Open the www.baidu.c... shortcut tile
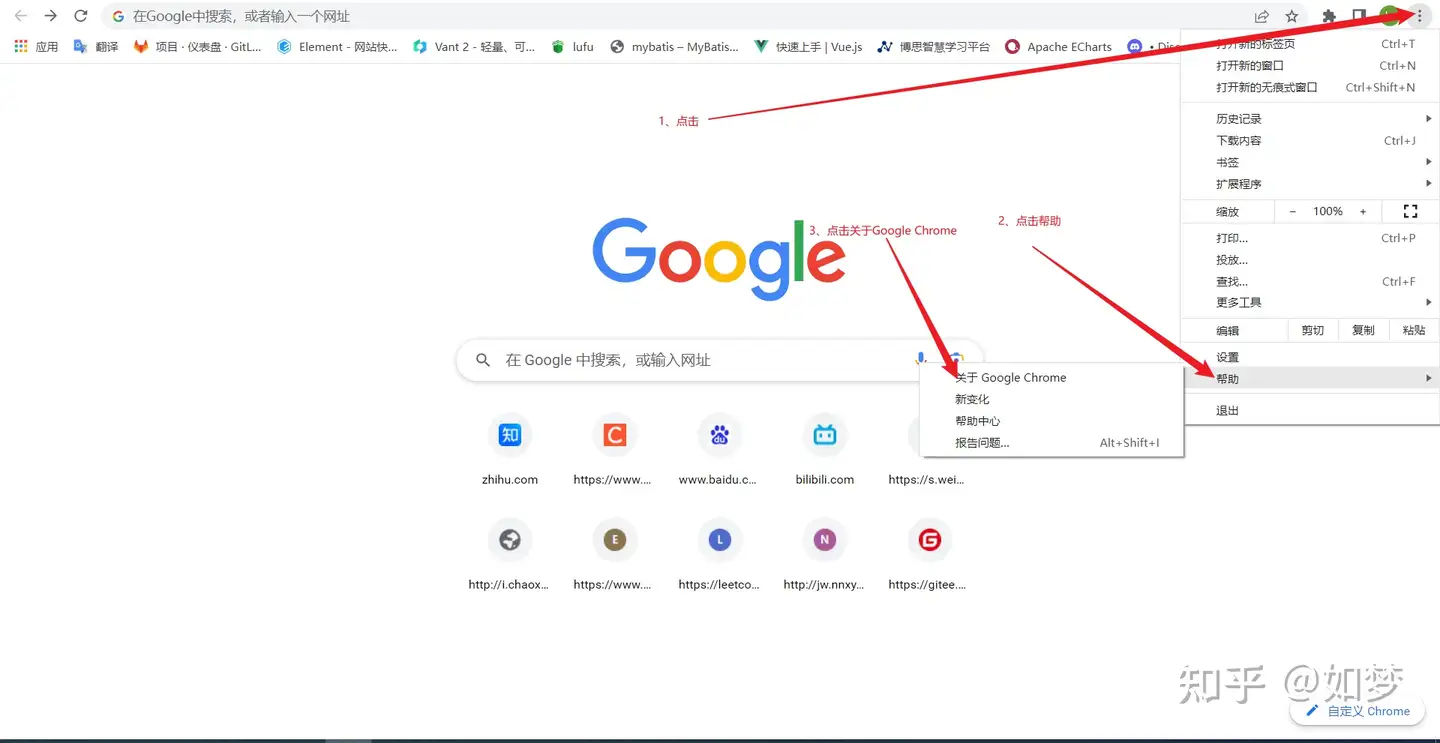1440x743 pixels. [718, 448]
